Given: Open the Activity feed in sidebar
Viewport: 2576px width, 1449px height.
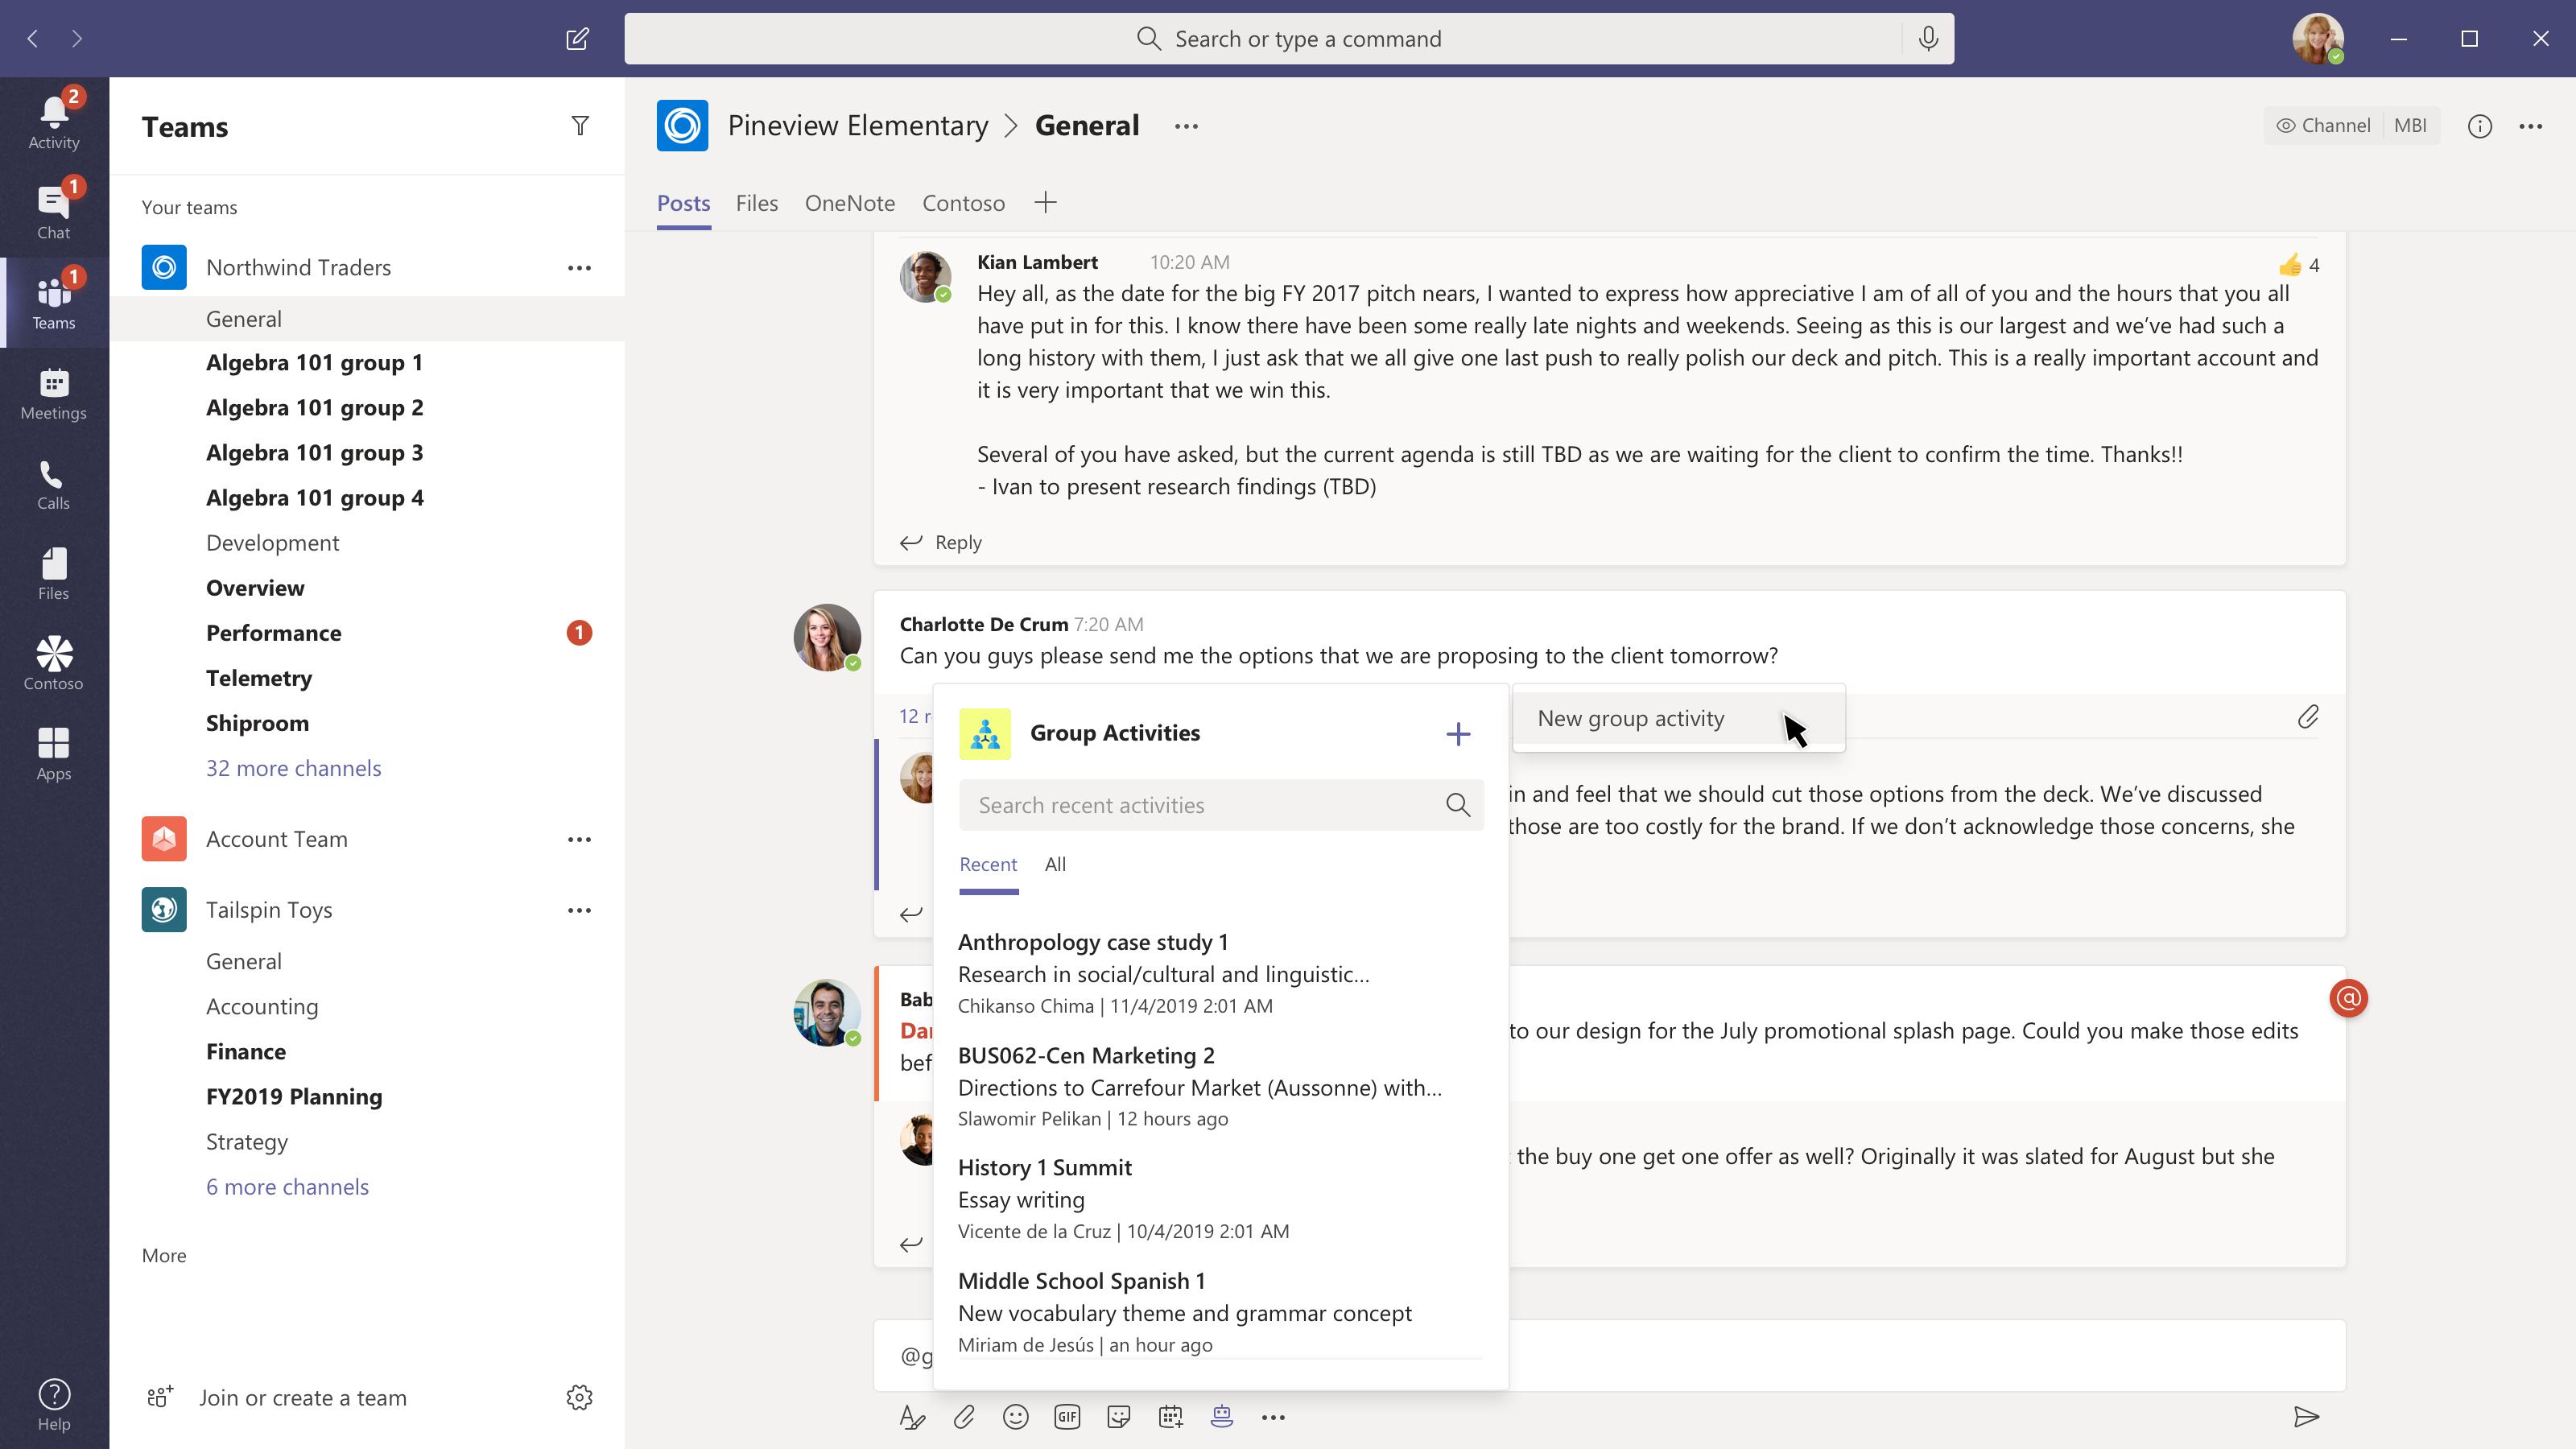Looking at the screenshot, I should [54, 122].
